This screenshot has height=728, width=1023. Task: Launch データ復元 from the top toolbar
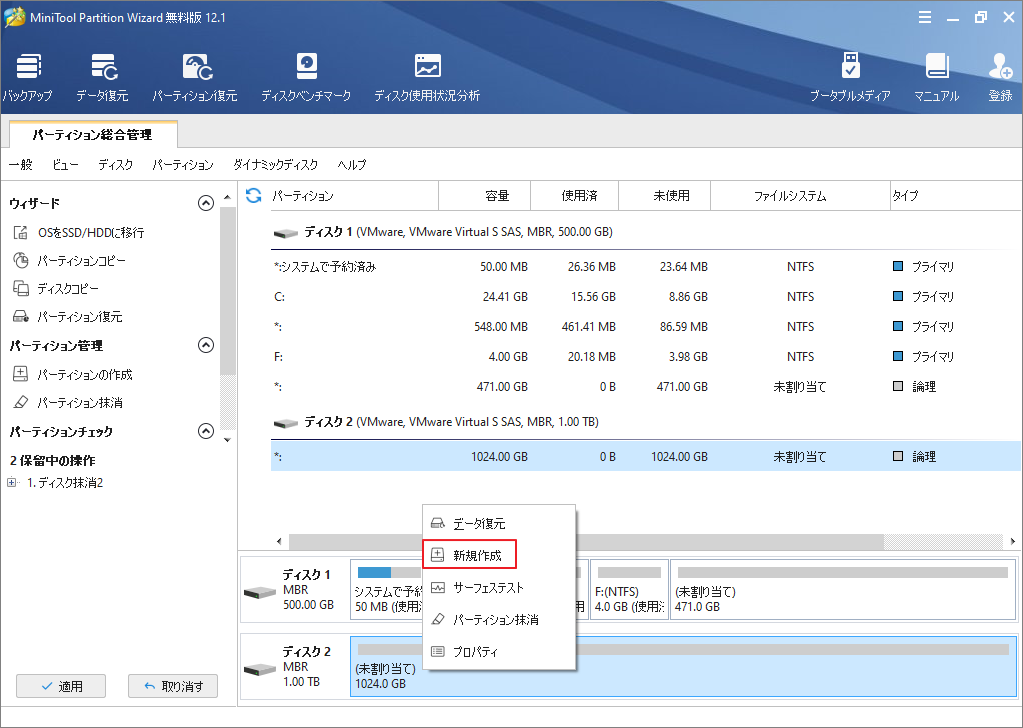[102, 78]
